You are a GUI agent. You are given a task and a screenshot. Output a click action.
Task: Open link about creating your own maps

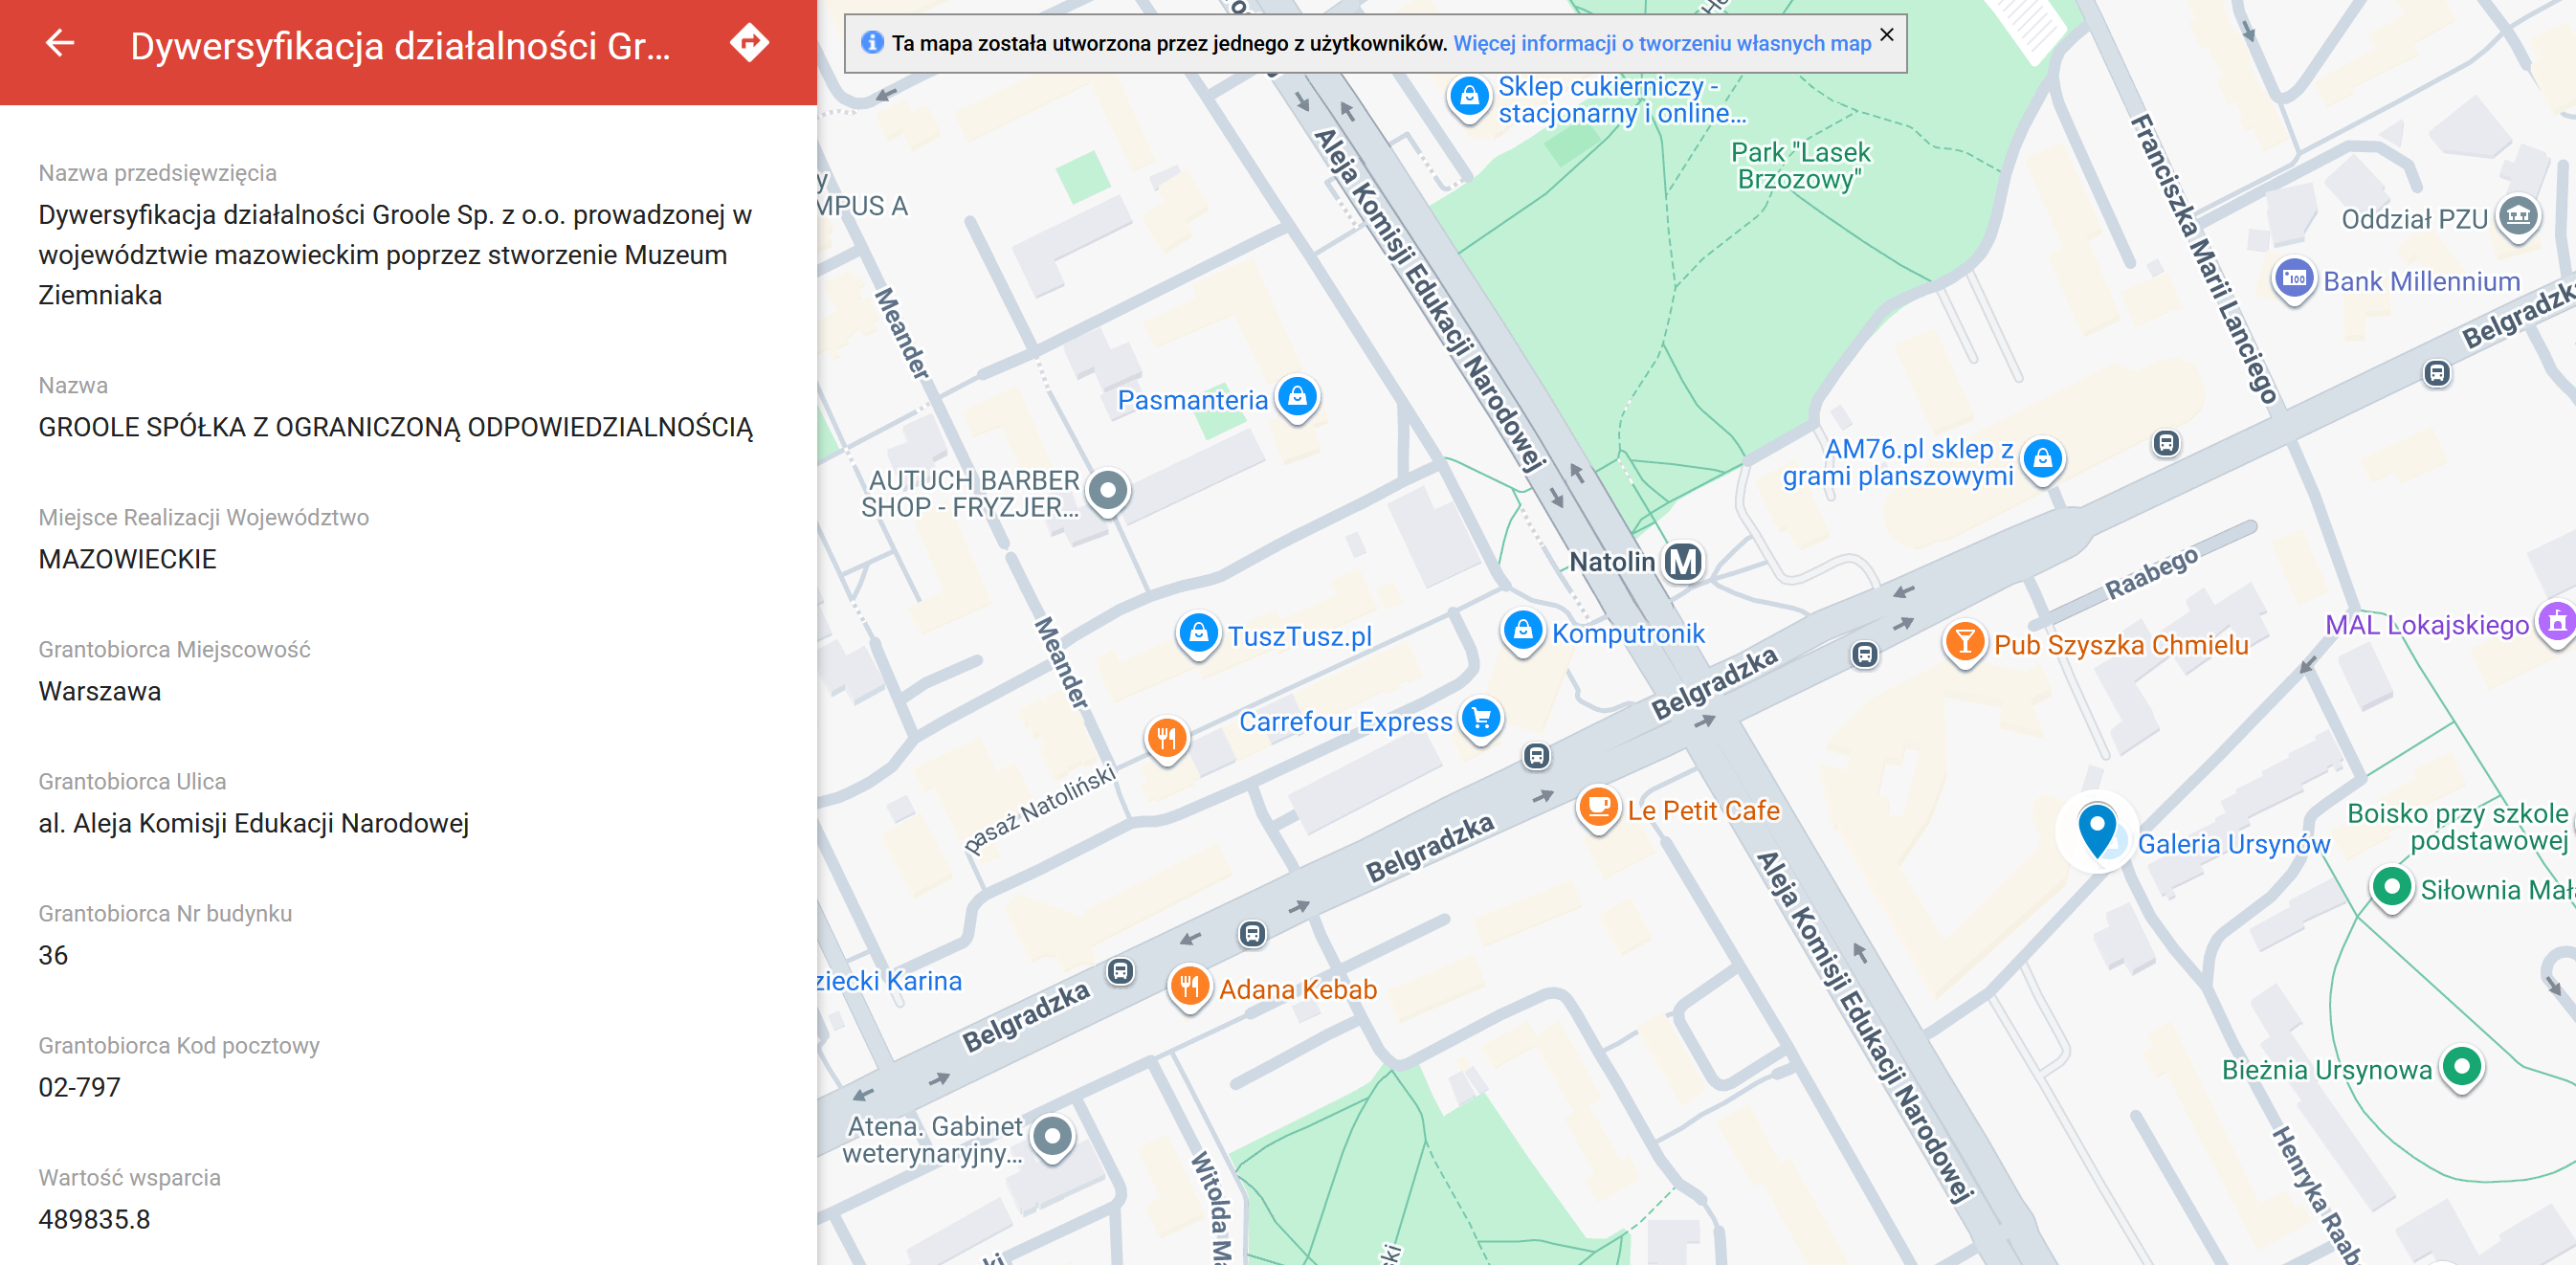(x=1661, y=44)
